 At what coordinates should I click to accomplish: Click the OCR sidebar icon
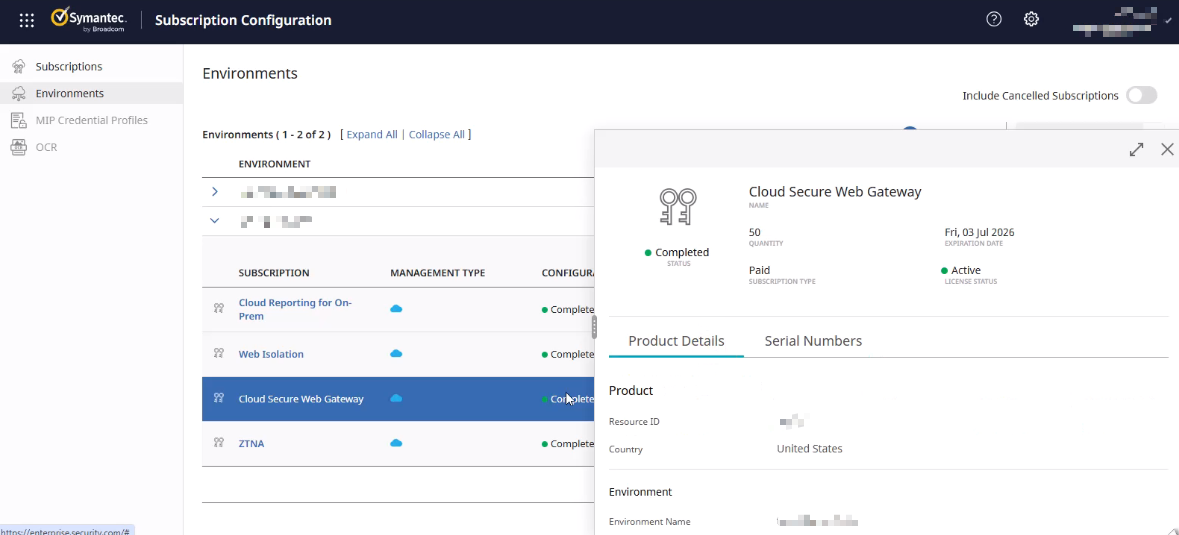click(x=19, y=147)
